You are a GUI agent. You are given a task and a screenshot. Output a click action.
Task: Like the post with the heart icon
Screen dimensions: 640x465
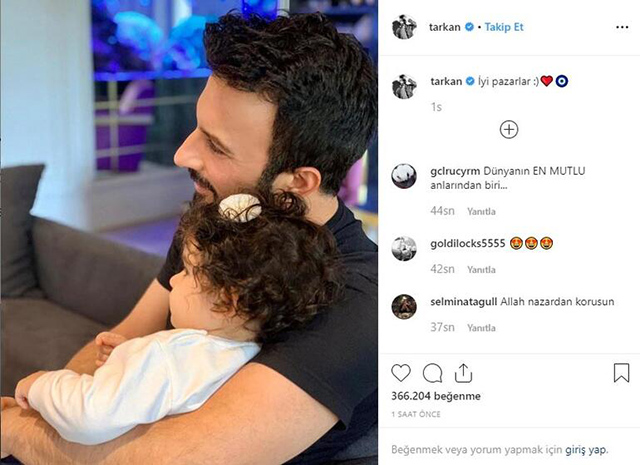pos(401,373)
